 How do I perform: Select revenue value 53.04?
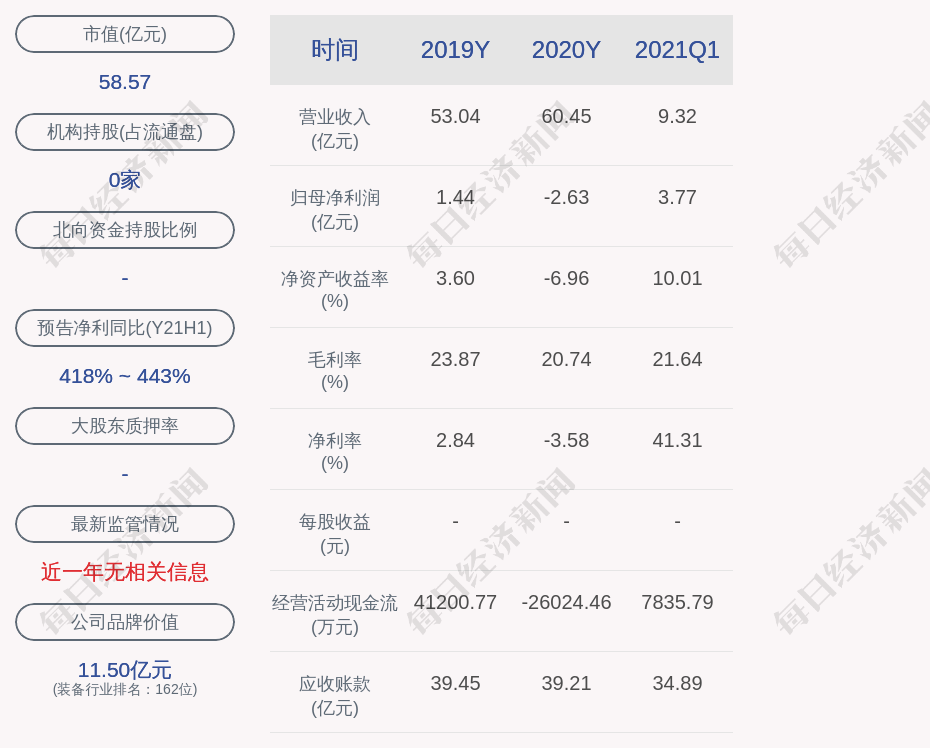455,116
